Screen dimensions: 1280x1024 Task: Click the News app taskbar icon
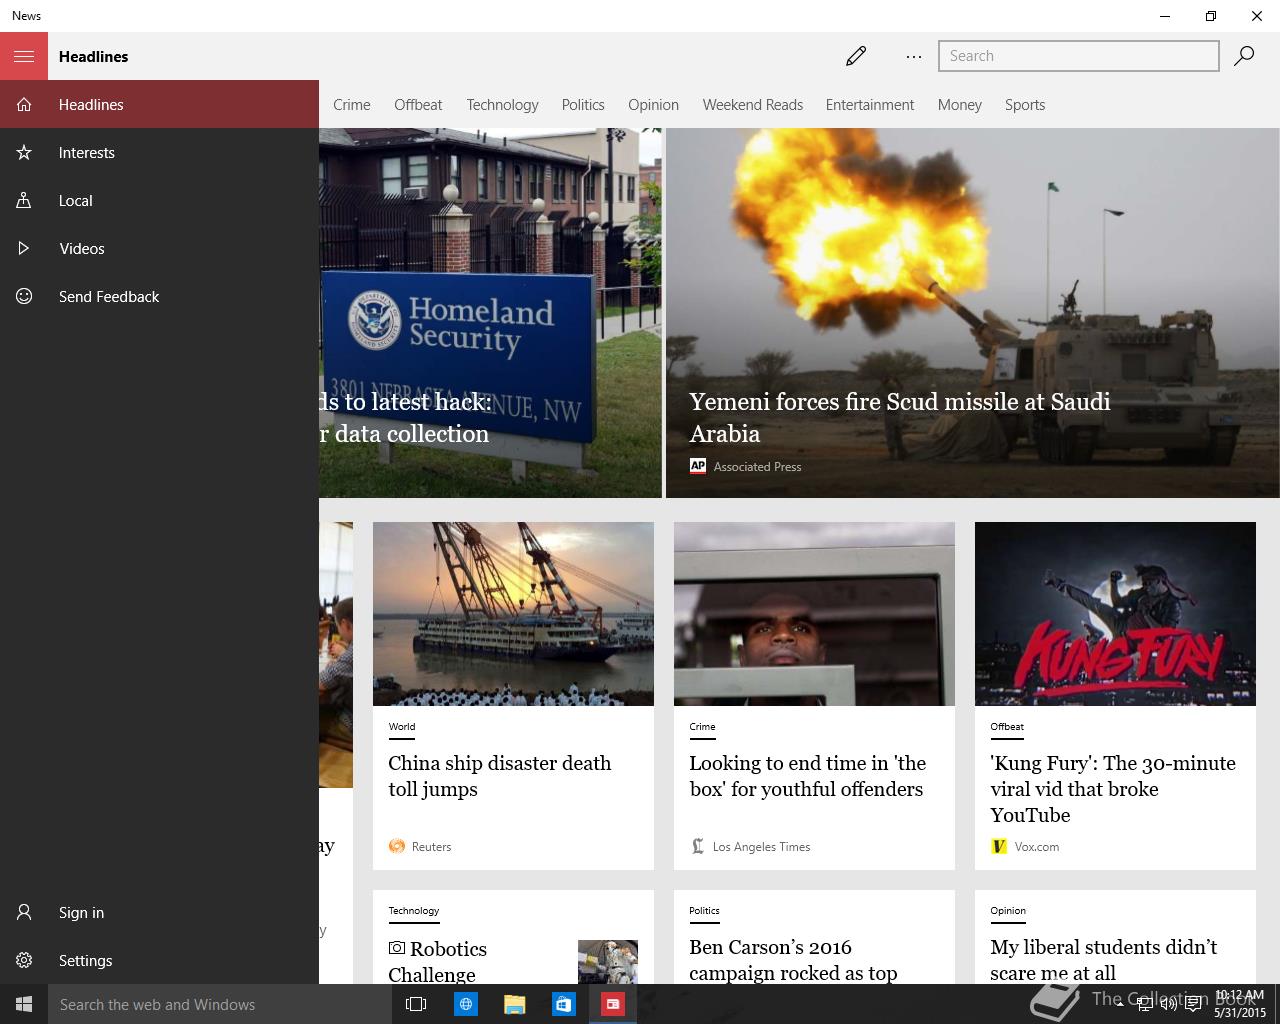tap(613, 1004)
